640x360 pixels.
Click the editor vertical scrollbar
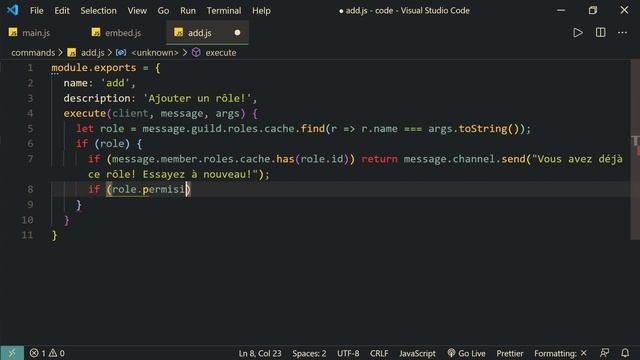[x=635, y=150]
